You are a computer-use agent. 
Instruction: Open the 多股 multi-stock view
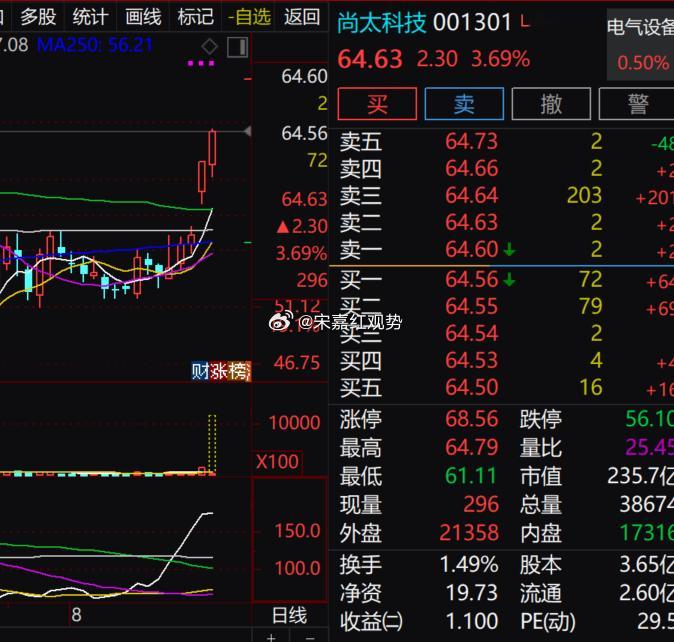39,17
